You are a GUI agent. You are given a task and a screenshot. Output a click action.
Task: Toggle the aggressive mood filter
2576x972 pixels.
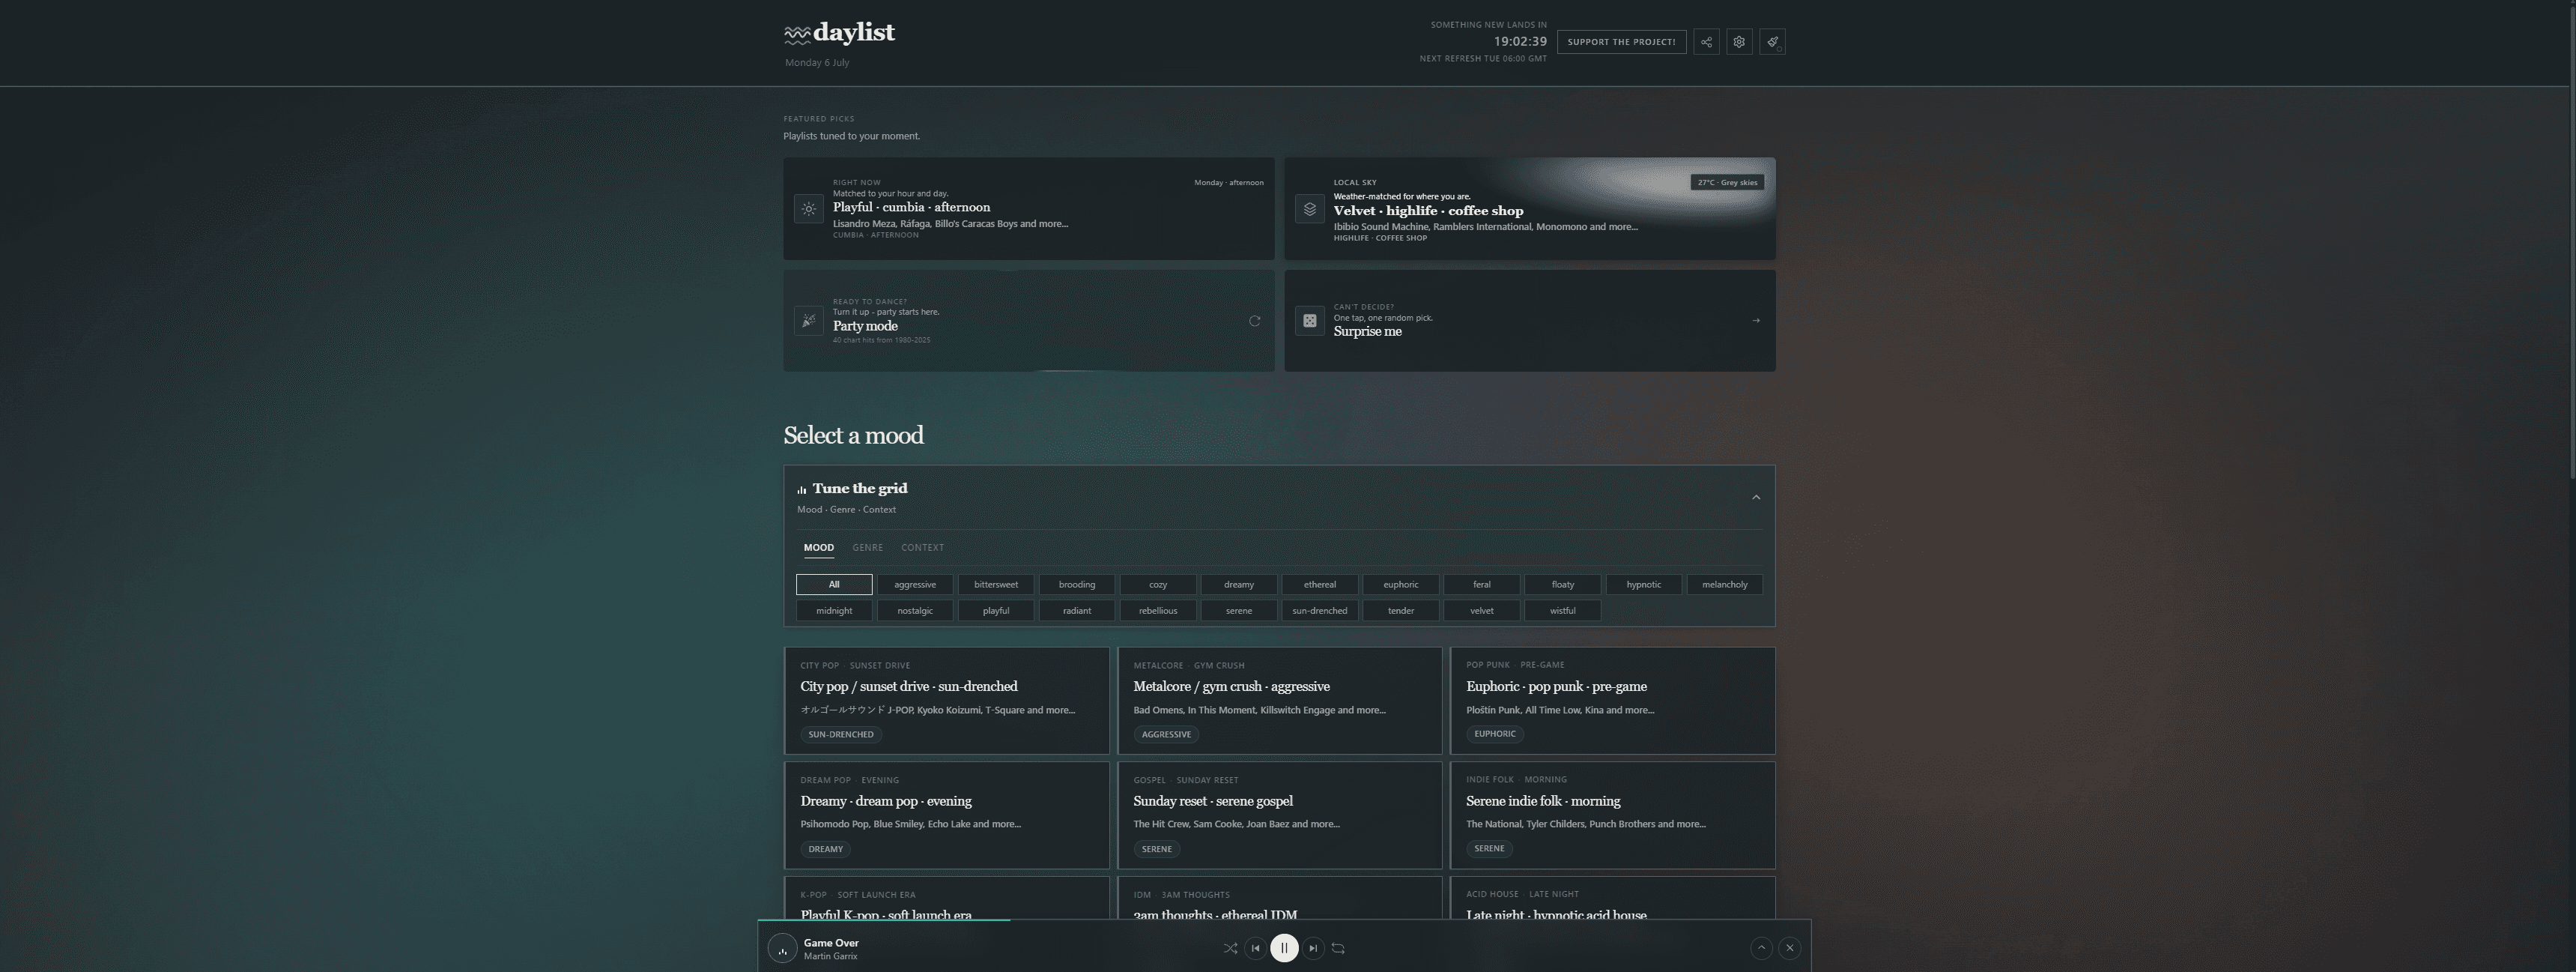pyautogui.click(x=915, y=585)
